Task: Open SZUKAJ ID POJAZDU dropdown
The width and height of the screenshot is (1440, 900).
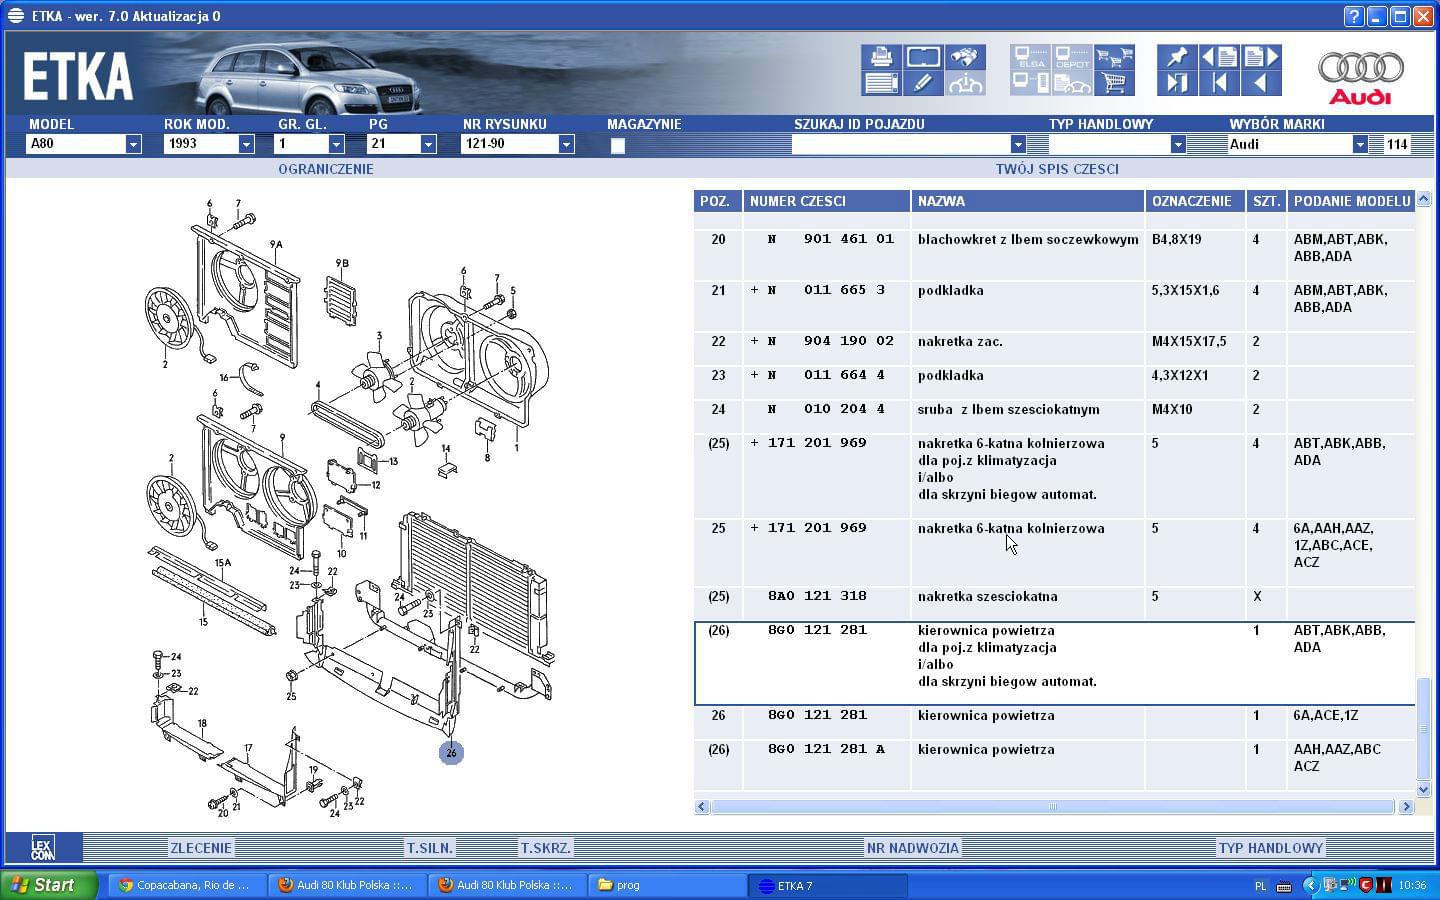Action: tap(1018, 144)
